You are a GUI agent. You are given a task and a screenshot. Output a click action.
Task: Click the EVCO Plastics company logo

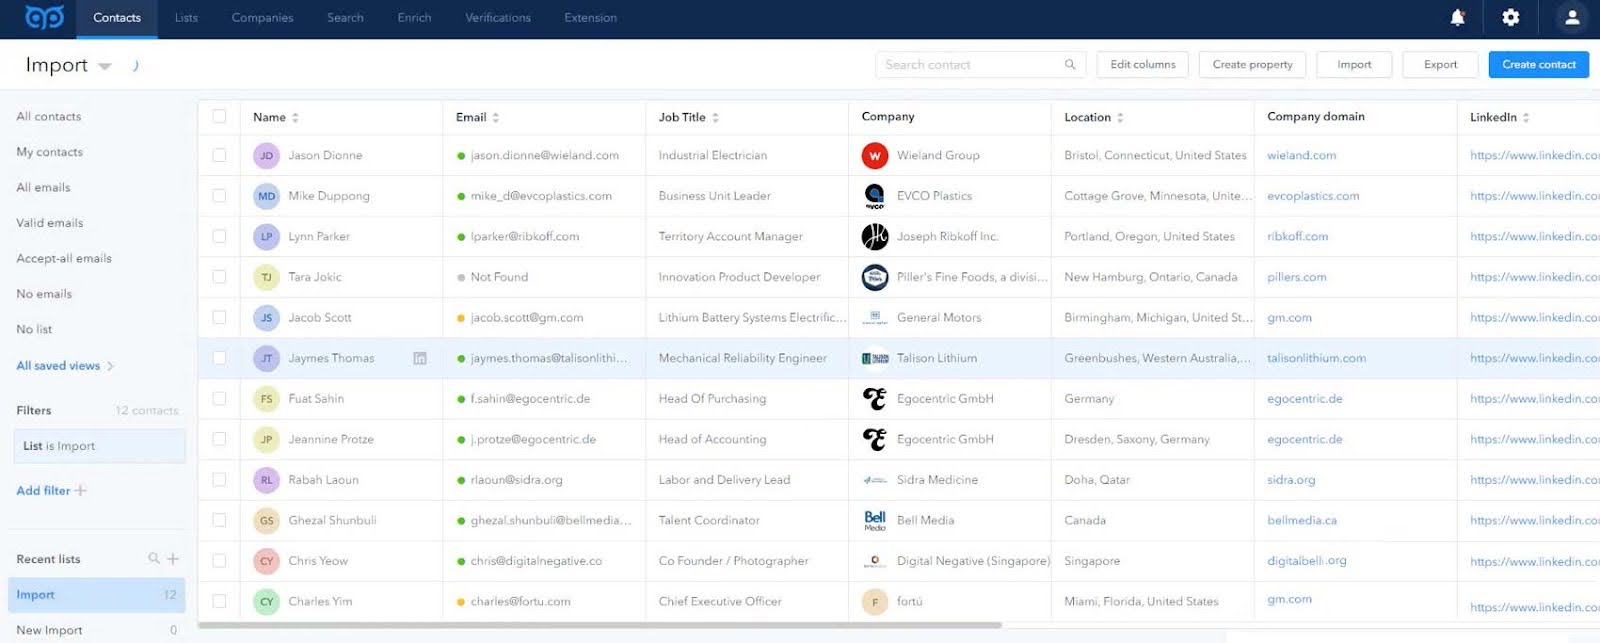pos(875,196)
